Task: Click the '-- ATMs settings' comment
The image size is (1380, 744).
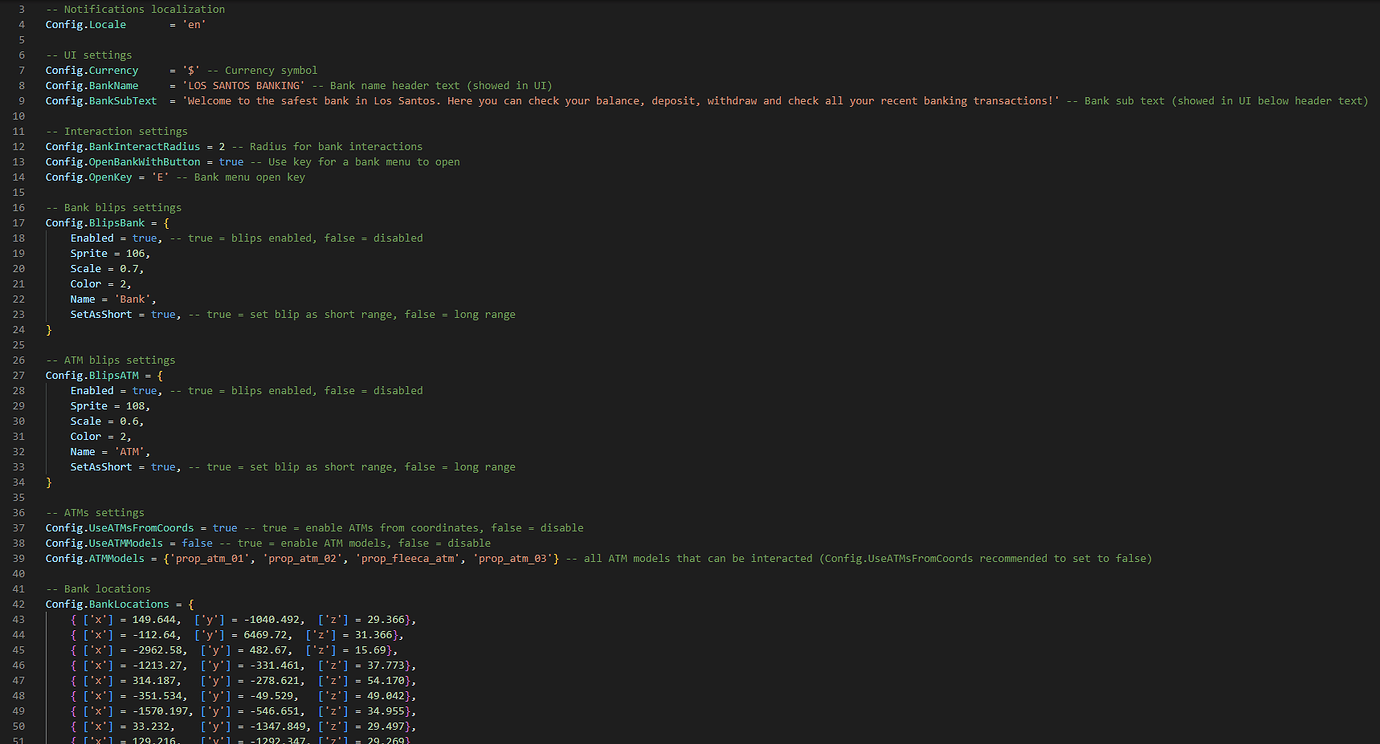Action: pos(95,512)
